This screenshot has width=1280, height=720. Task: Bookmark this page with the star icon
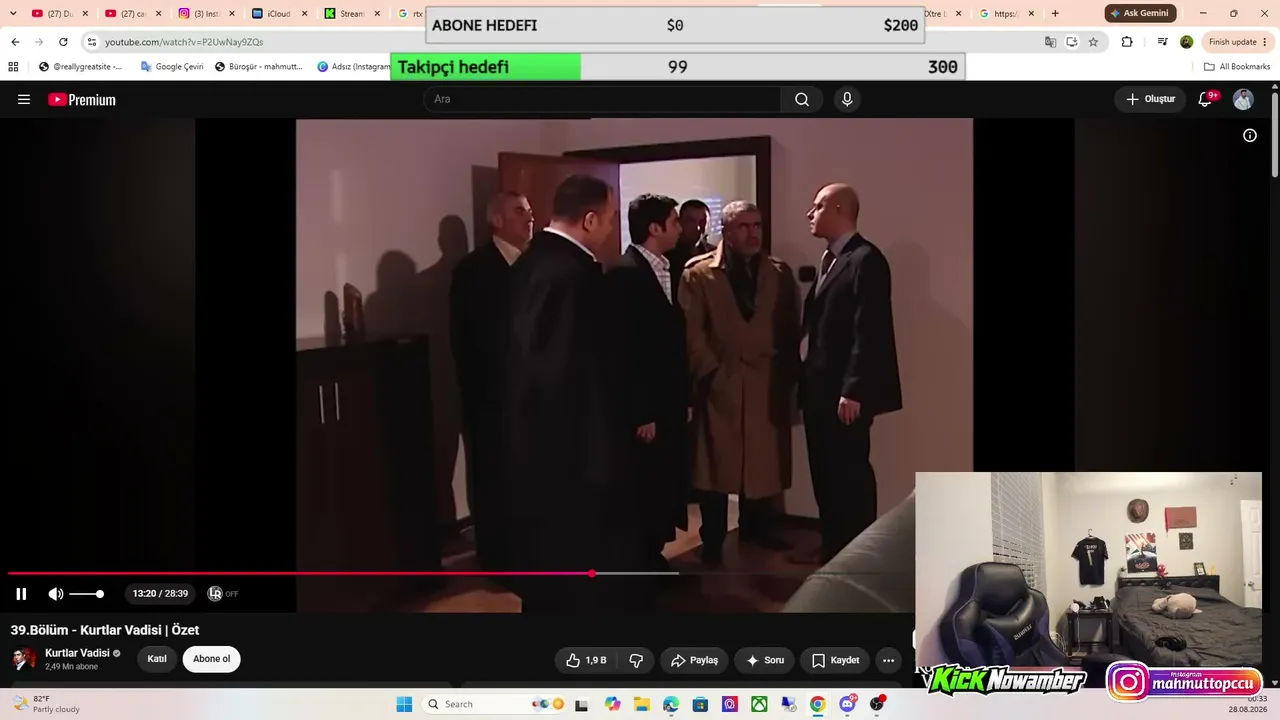click(1093, 42)
